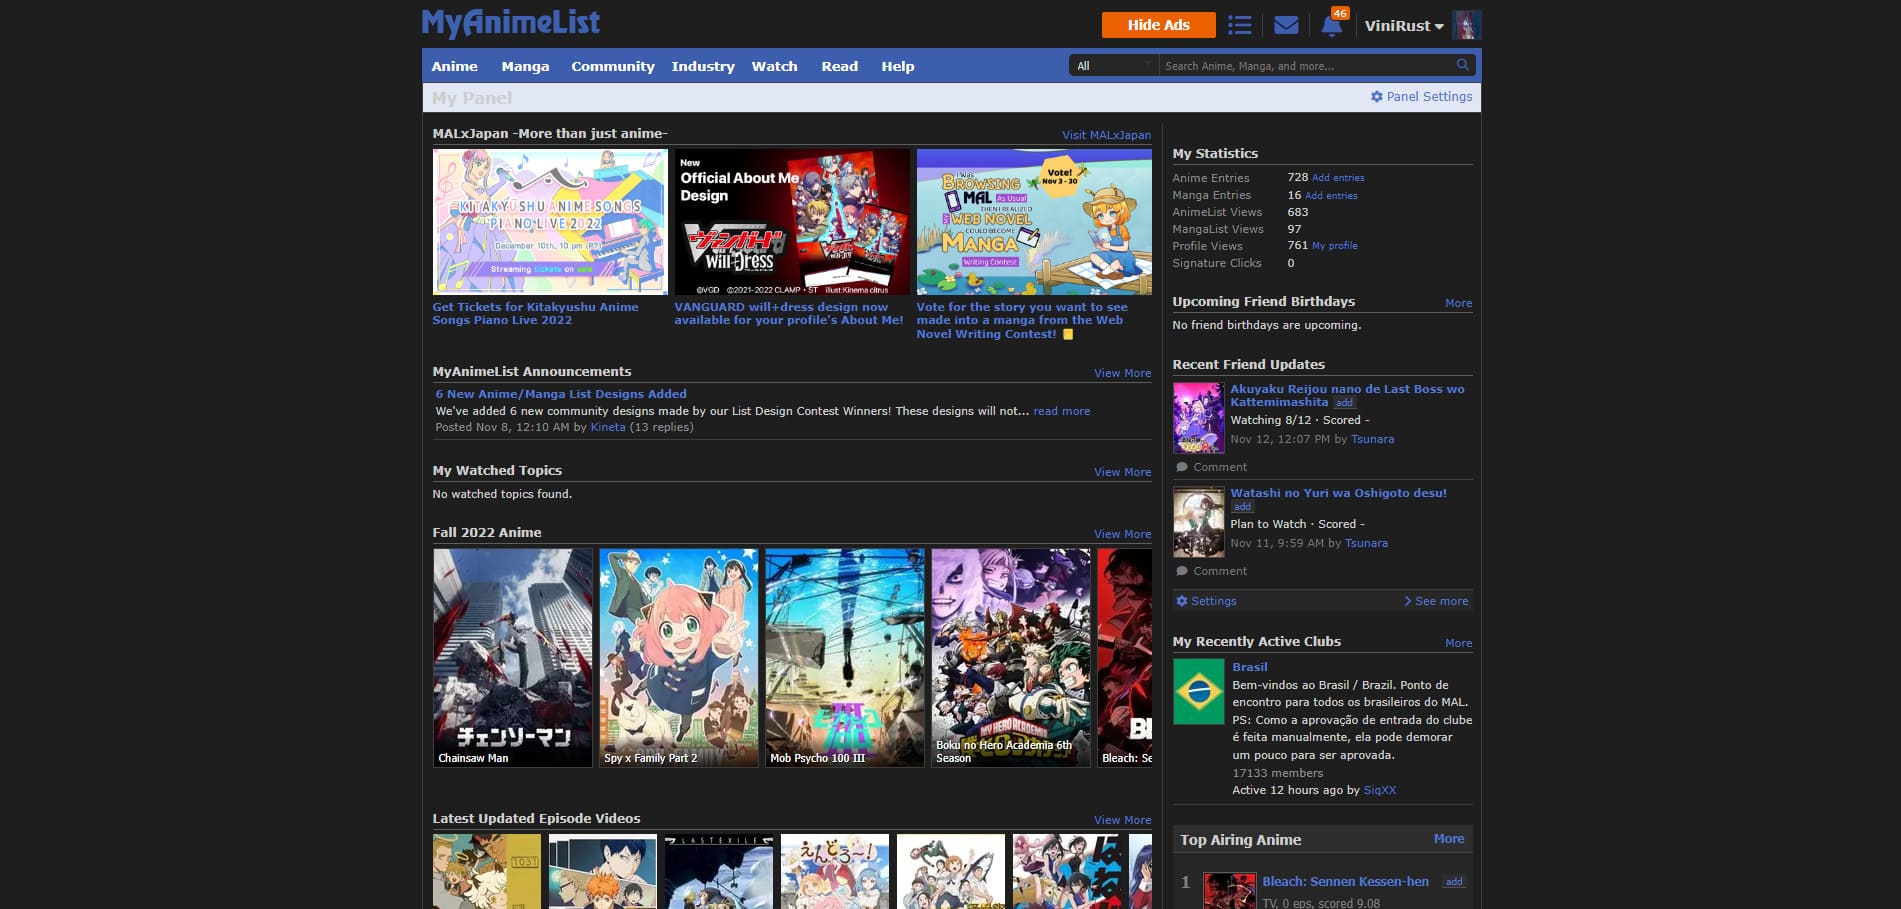Click the MyAnimeList logo
This screenshot has width=1901, height=909.
pyautogui.click(x=511, y=23)
